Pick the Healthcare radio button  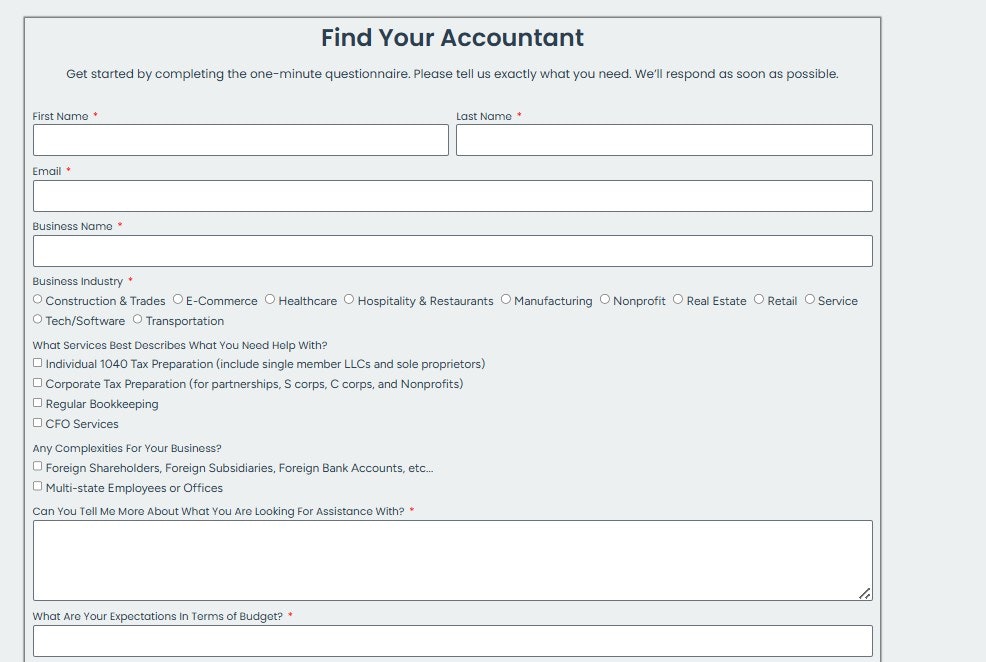(269, 298)
